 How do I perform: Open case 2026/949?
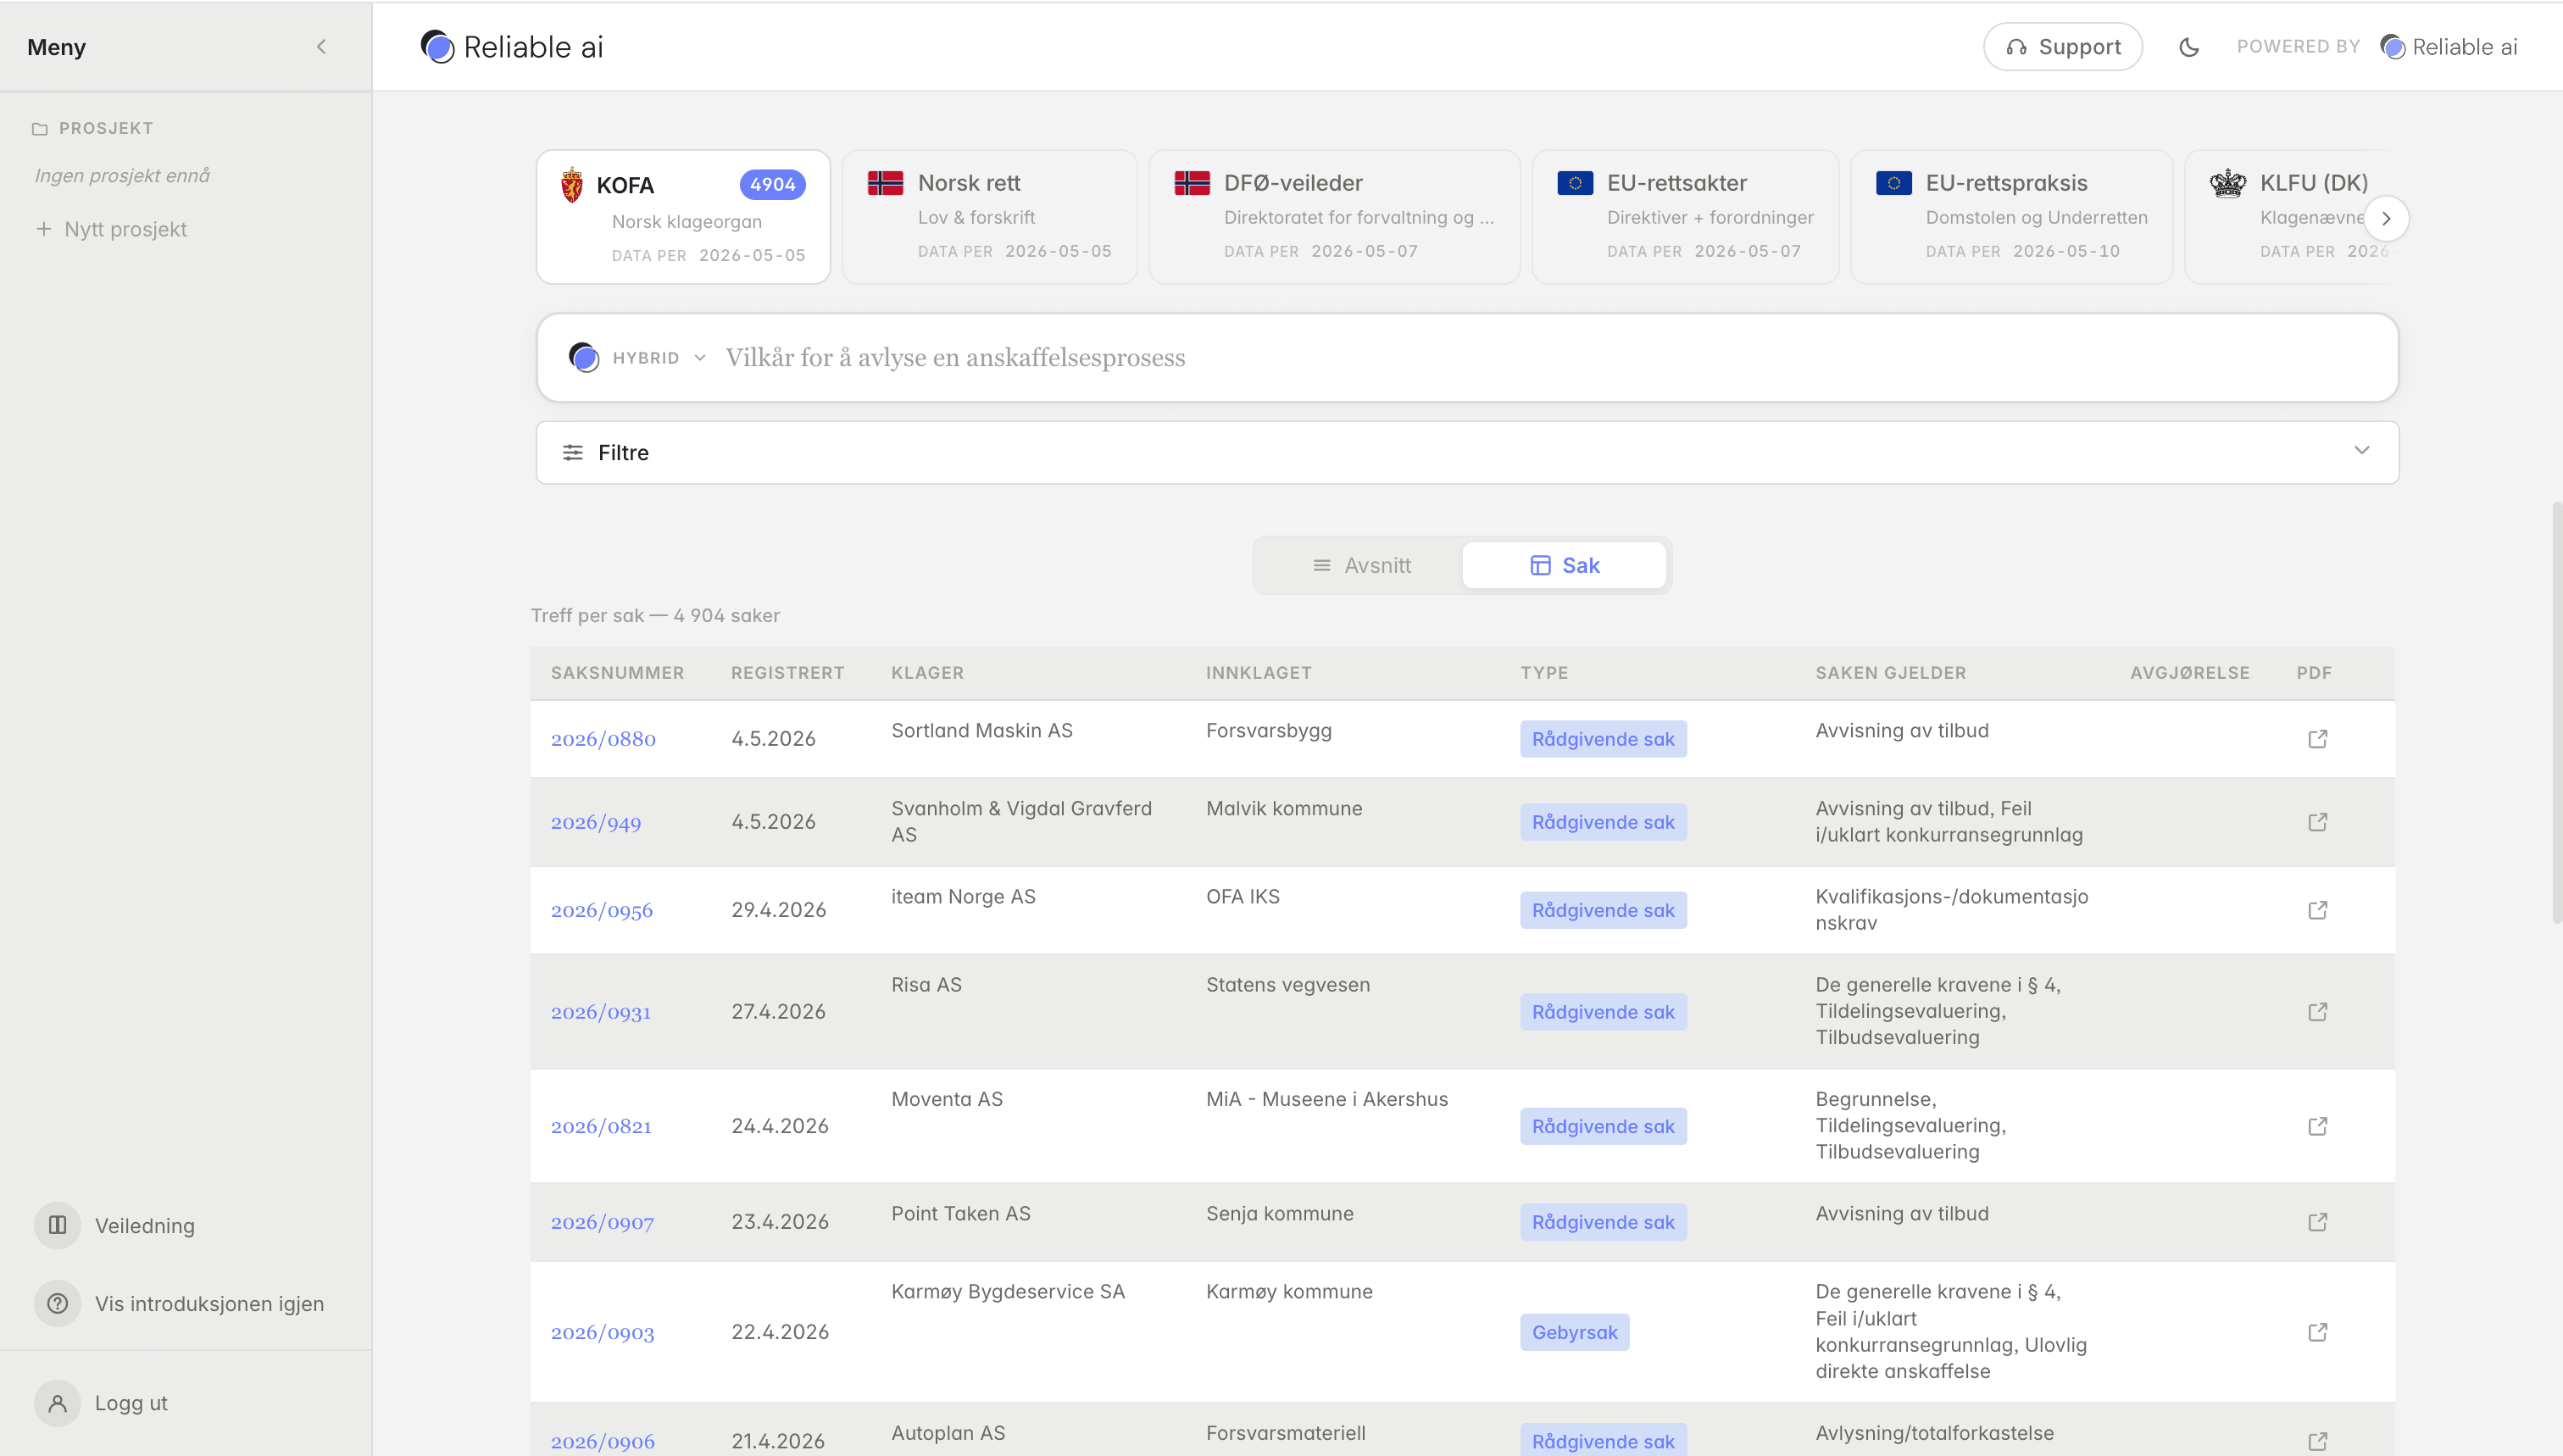click(596, 822)
